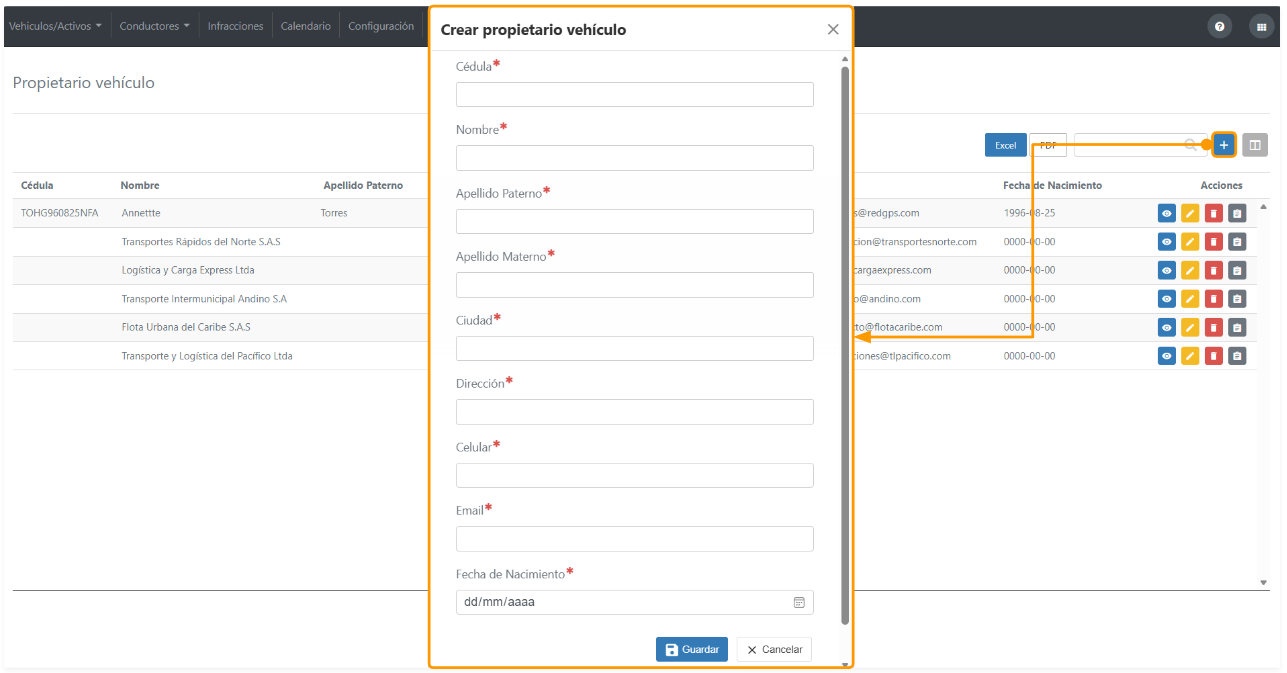Edit the Annettte row with pencil icon
1287x673 pixels.
tap(1190, 213)
